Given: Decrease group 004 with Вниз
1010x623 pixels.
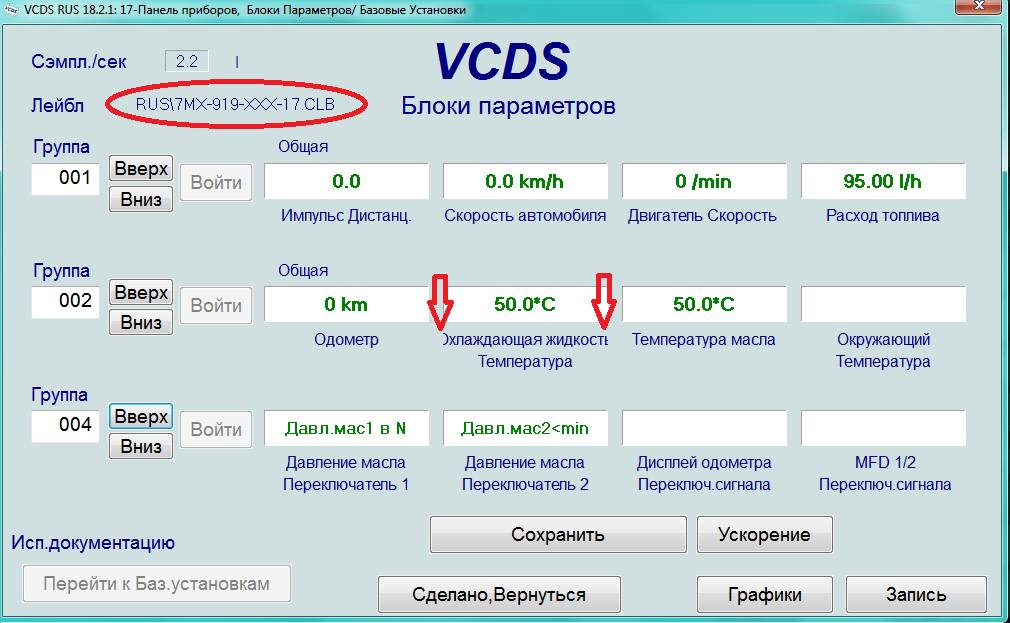Looking at the screenshot, I should (x=141, y=445).
